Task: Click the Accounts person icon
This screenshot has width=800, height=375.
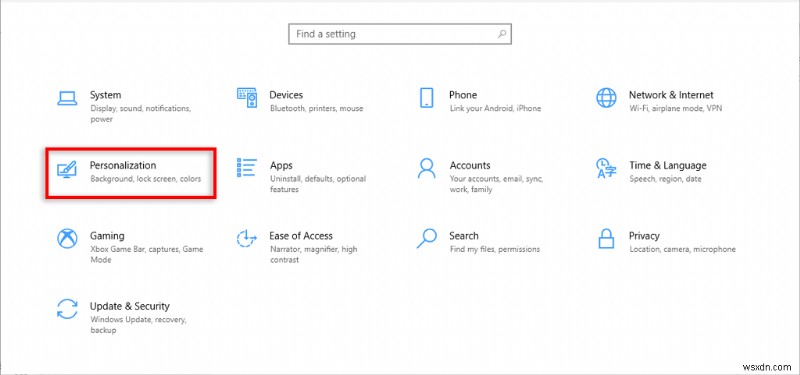Action: click(x=427, y=168)
